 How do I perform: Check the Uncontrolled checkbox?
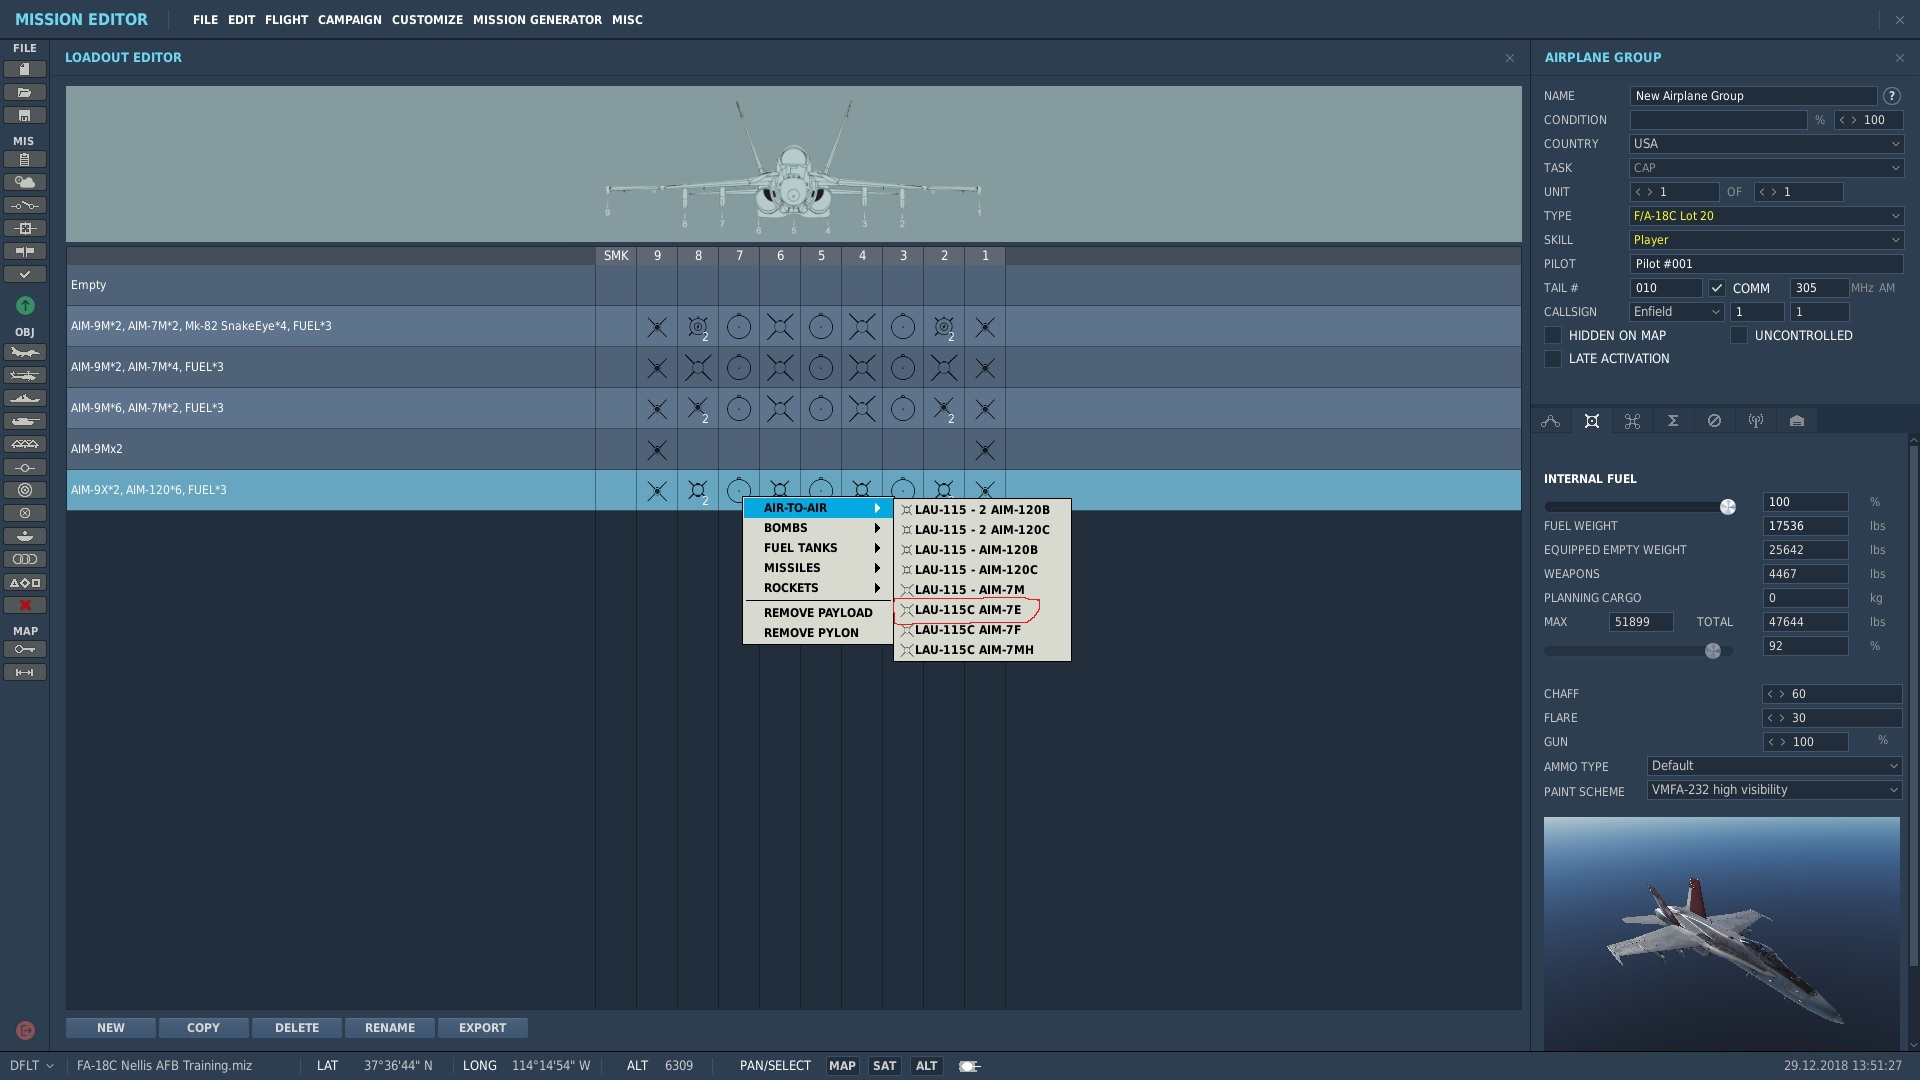pos(1739,336)
